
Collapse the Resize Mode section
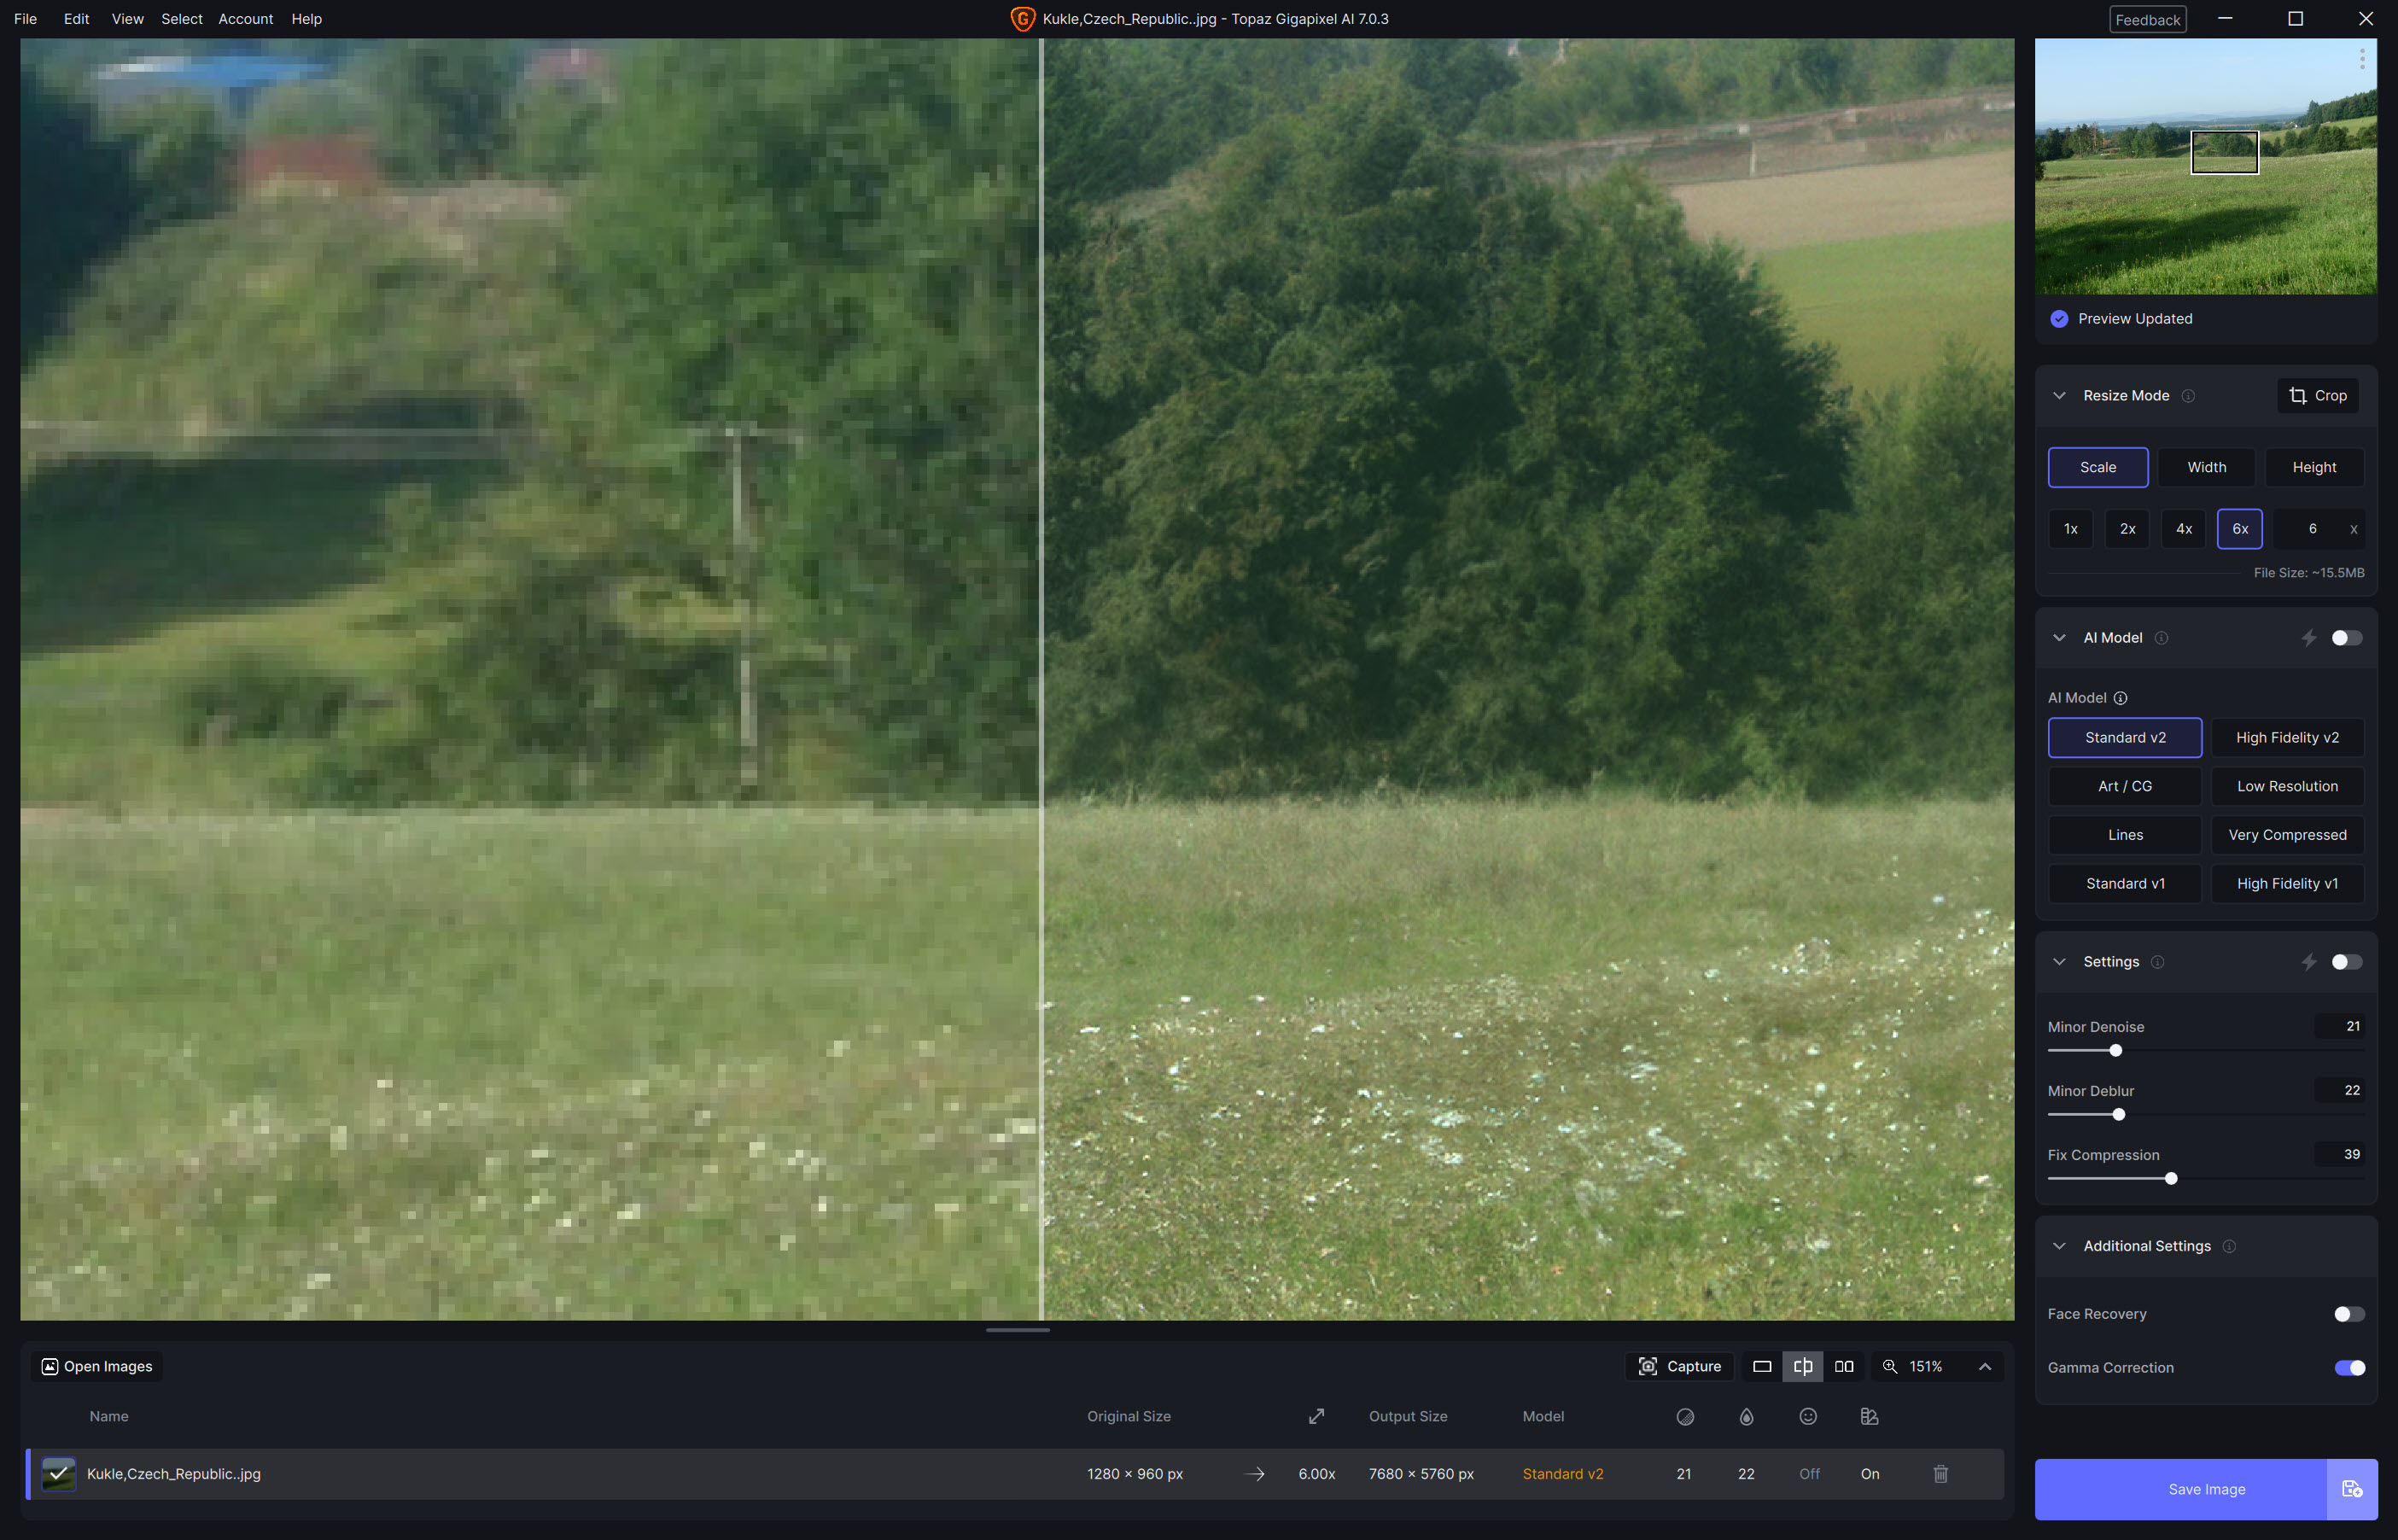pos(2059,396)
